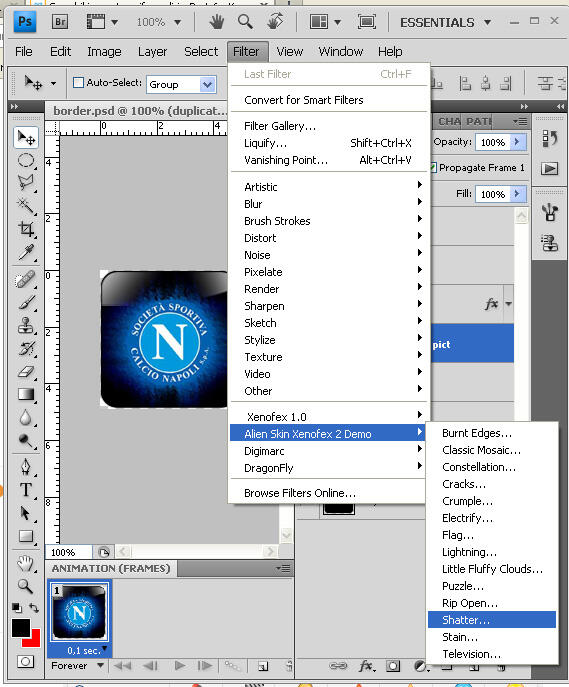Play the animation

pos(180,666)
